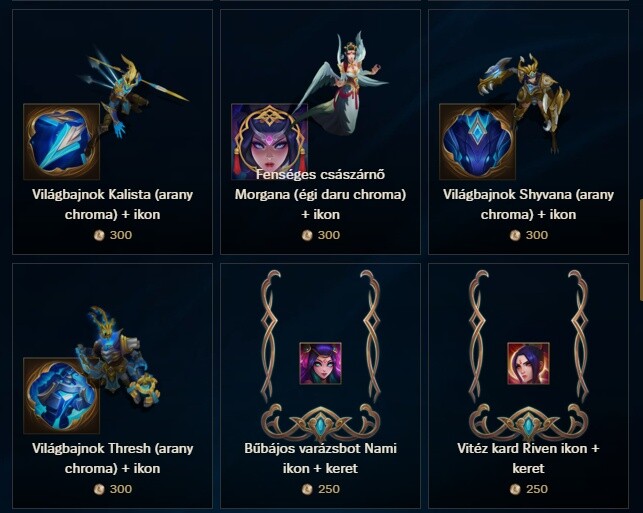Click the Világbajnok Shyvana blue dragon icon
Viewport: 643px width, 513px height.
point(477,142)
